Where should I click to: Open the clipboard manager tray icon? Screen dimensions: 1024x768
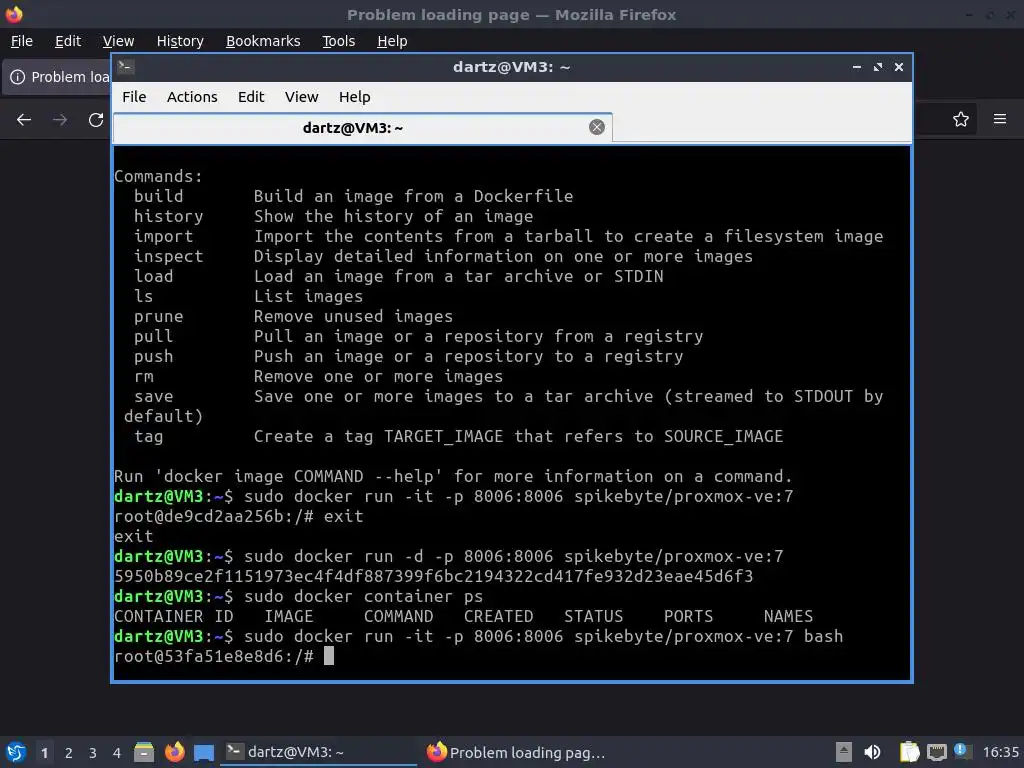[909, 752]
